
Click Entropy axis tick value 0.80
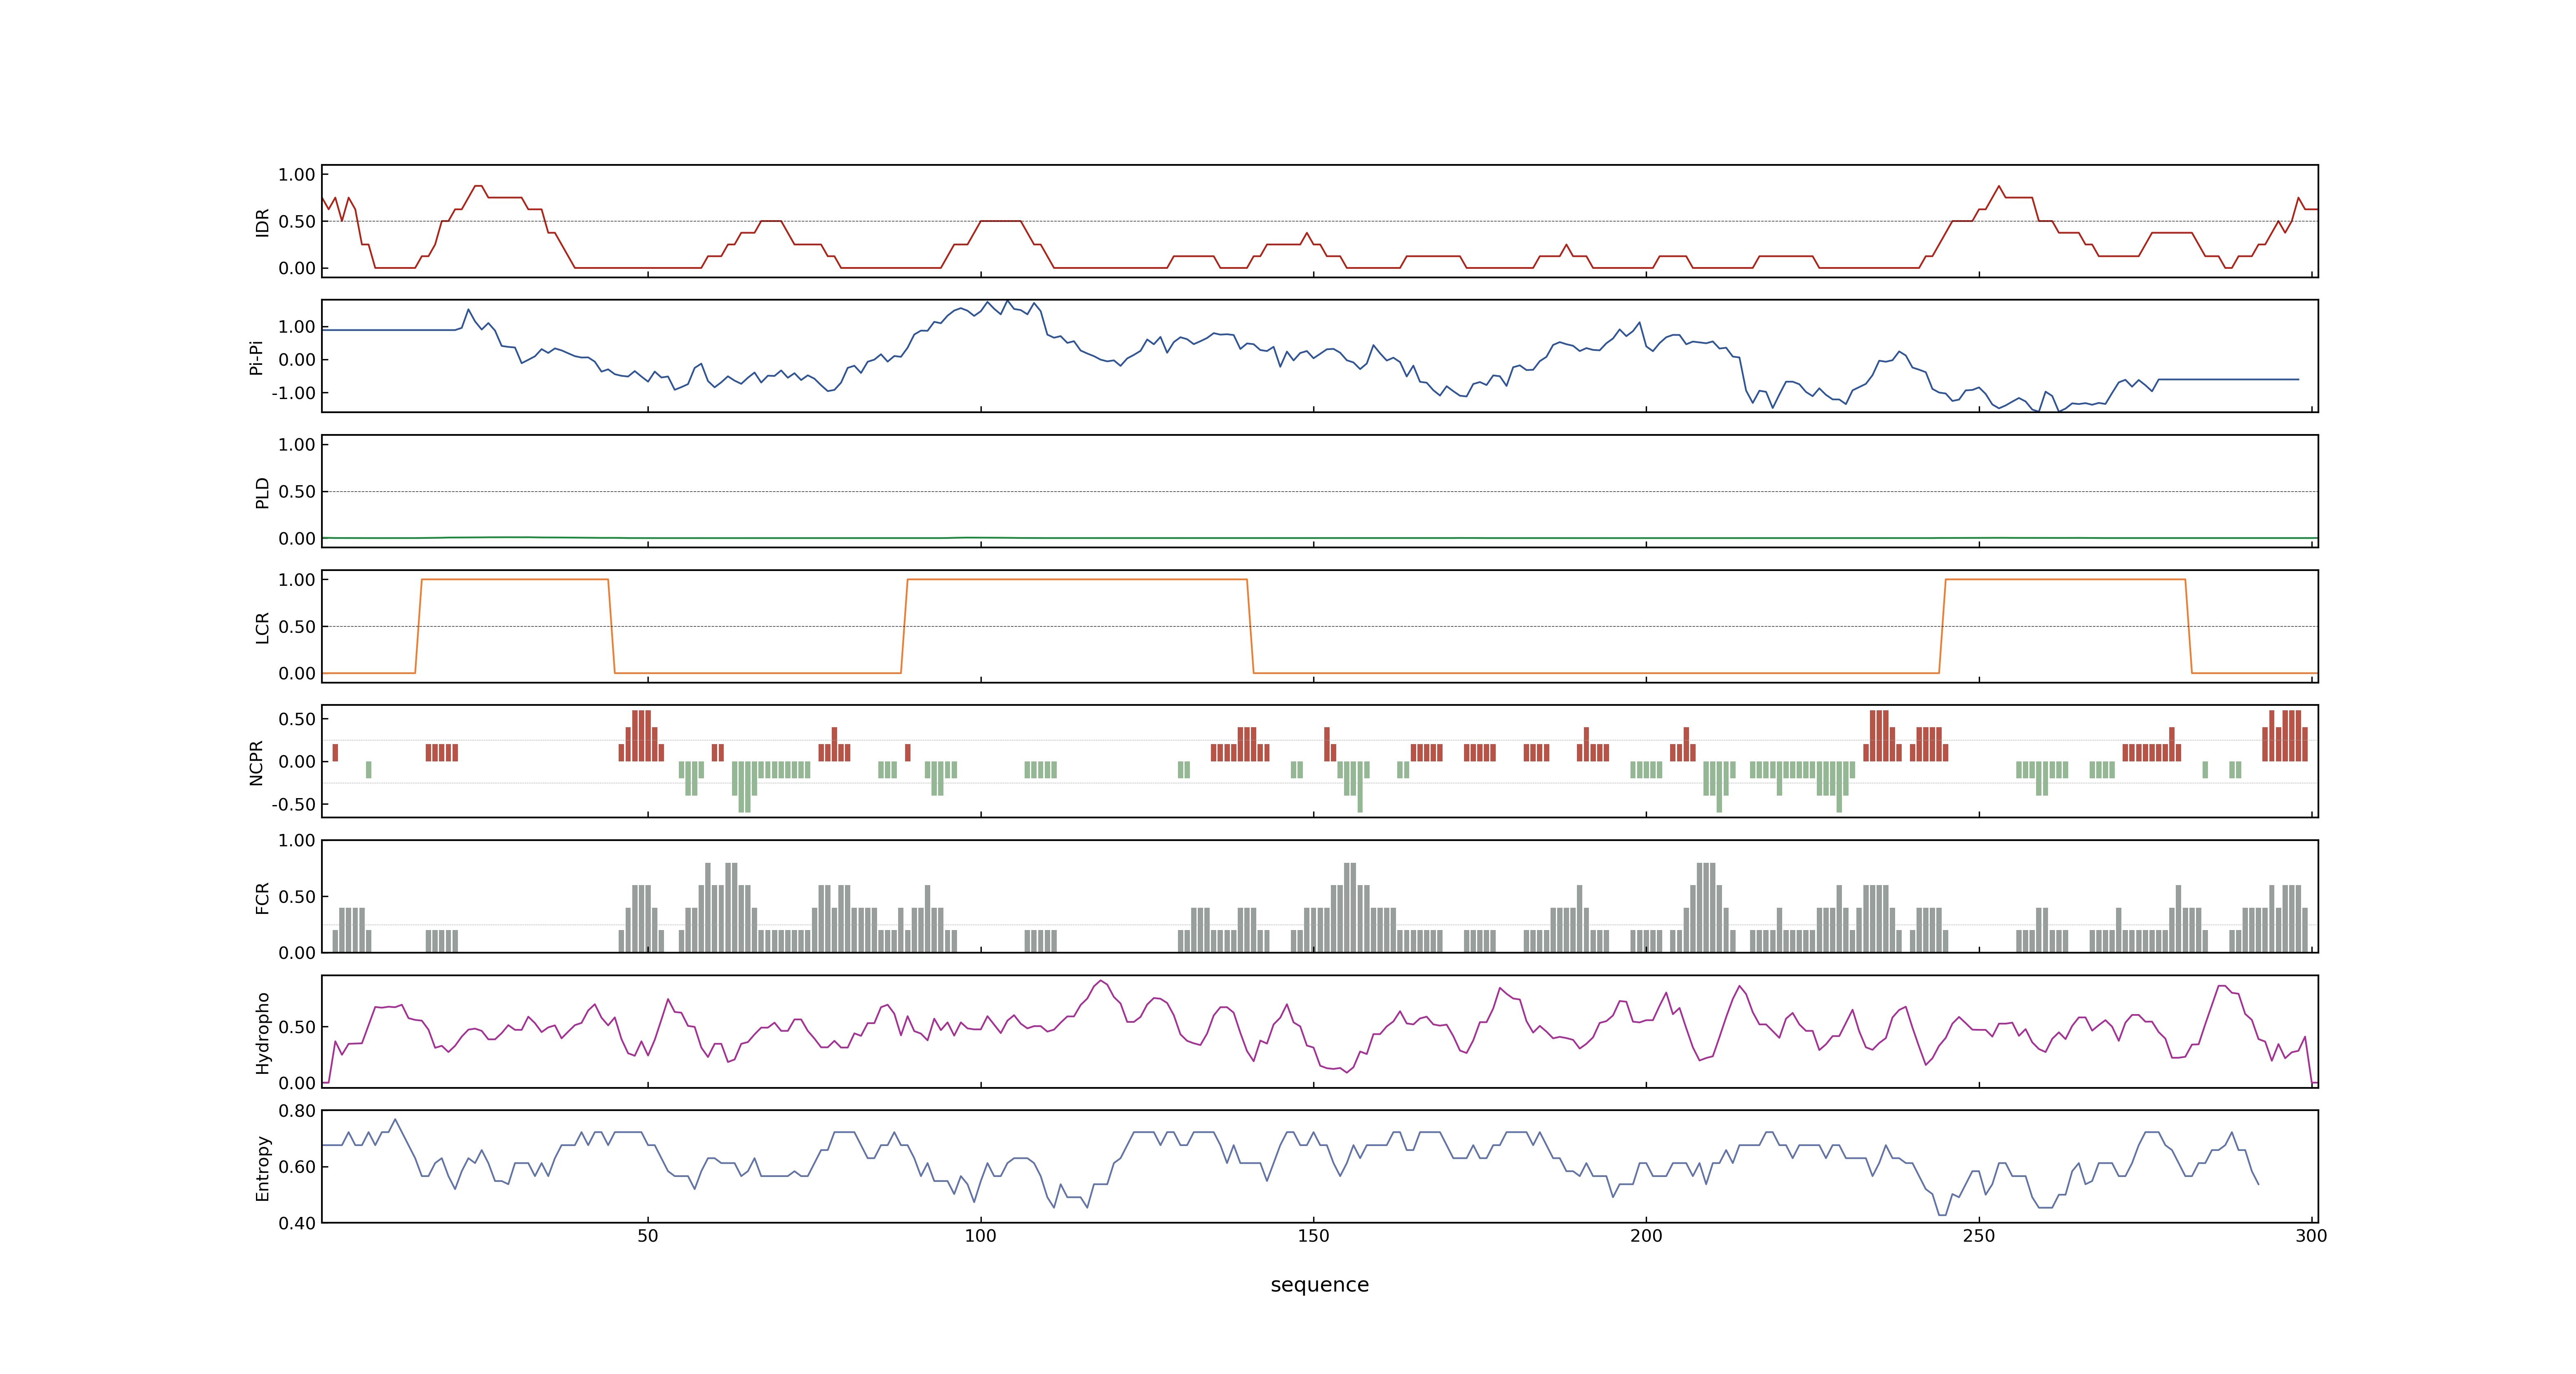[x=297, y=1111]
